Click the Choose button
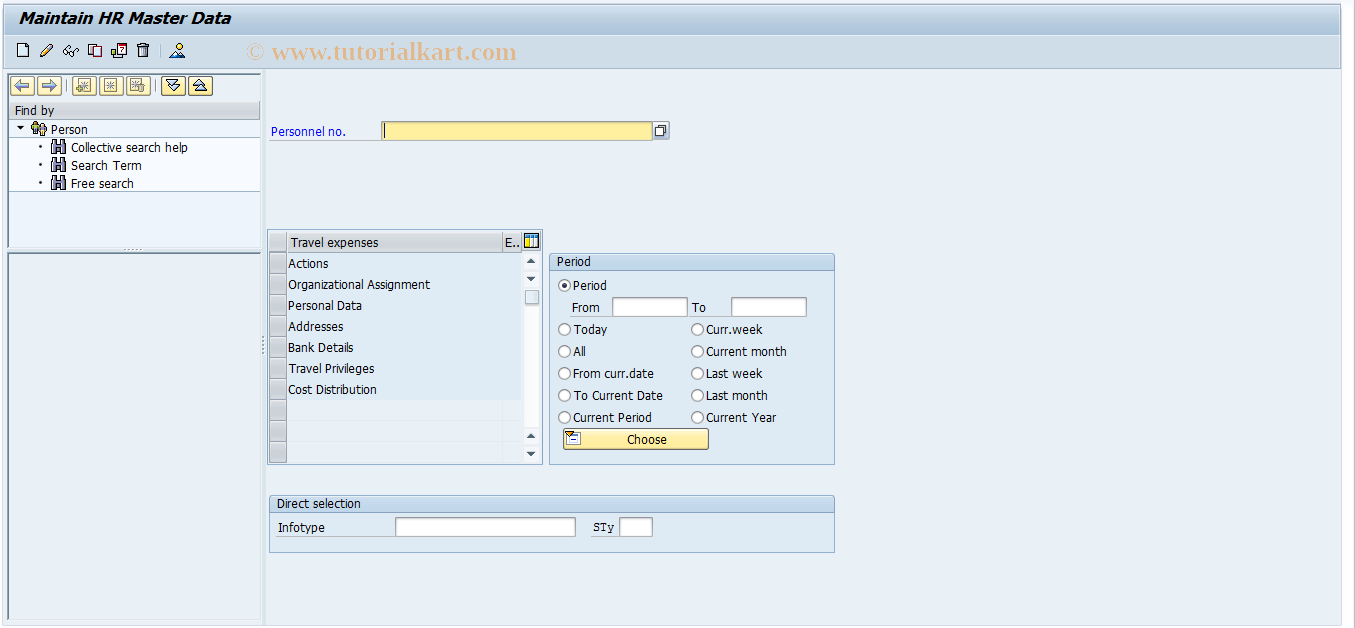The width and height of the screenshot is (1355, 628). click(635, 439)
